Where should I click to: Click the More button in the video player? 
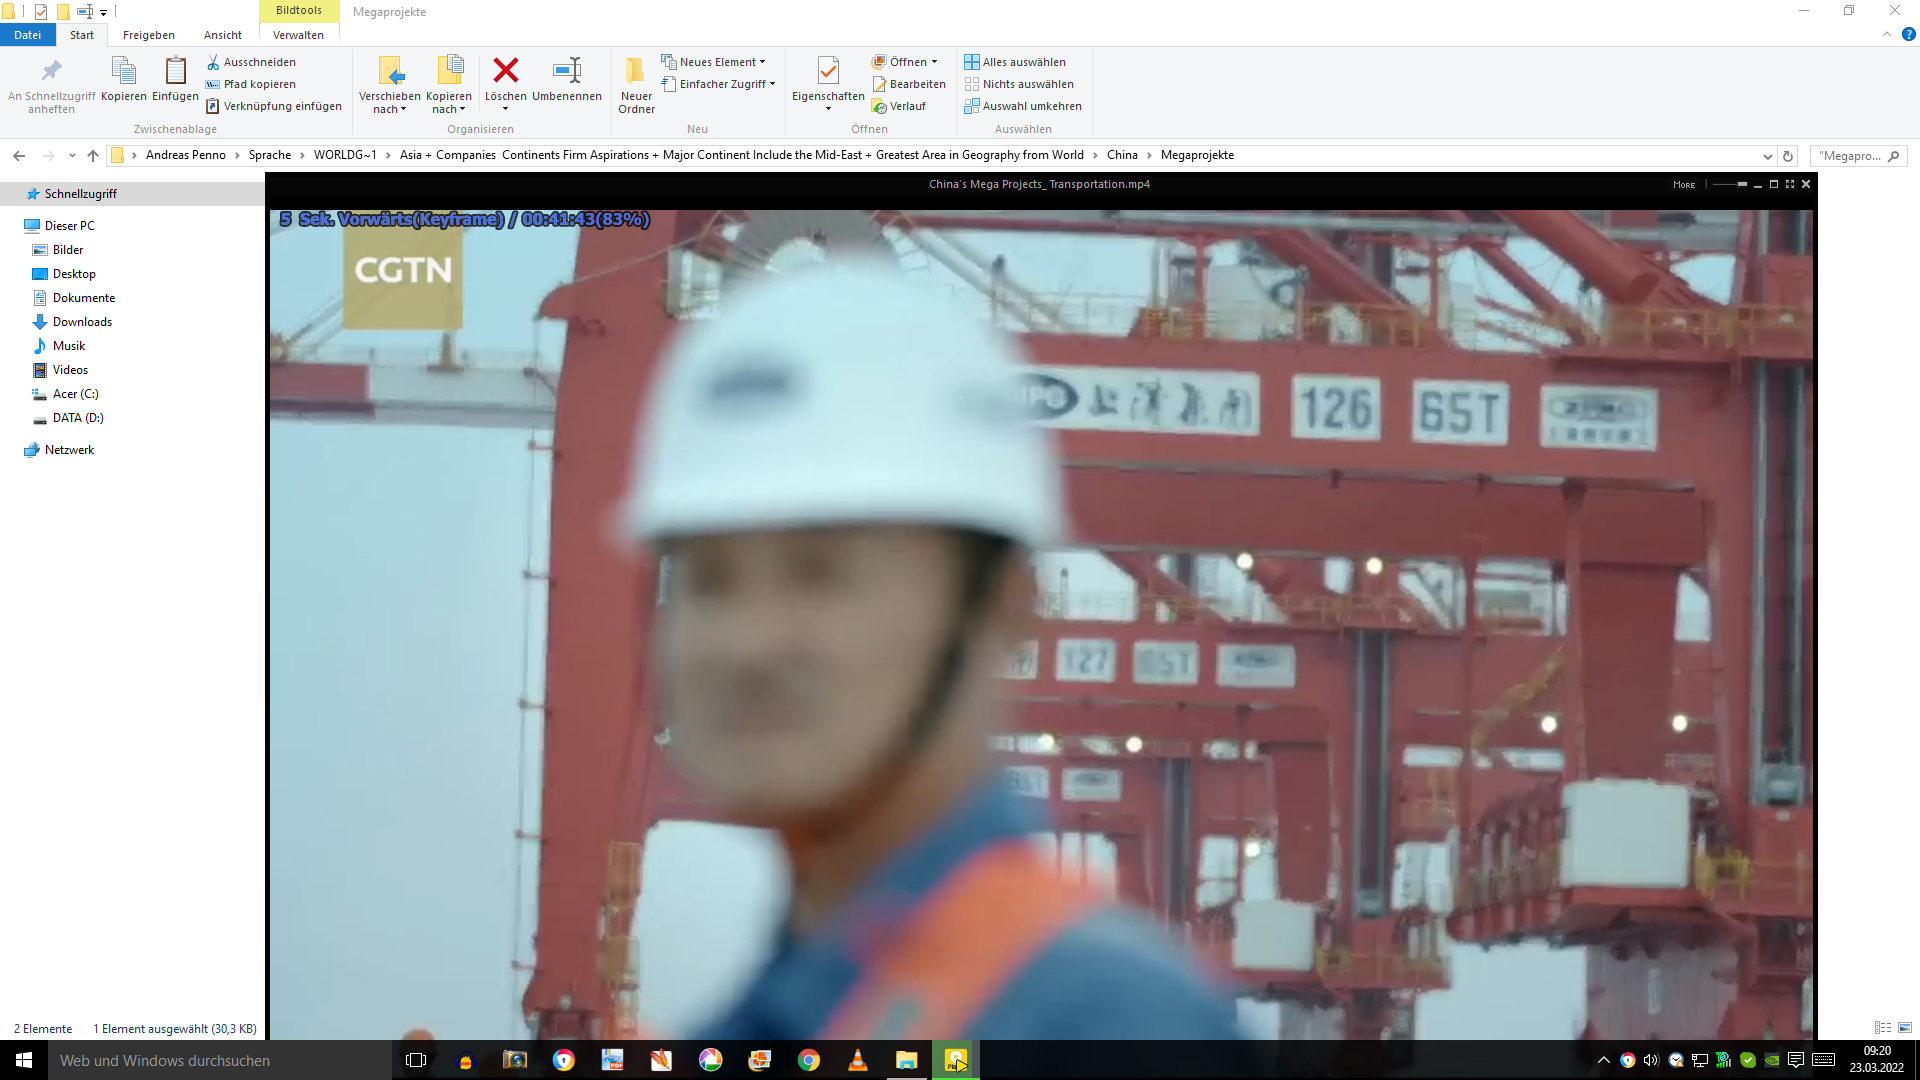[x=1684, y=185]
